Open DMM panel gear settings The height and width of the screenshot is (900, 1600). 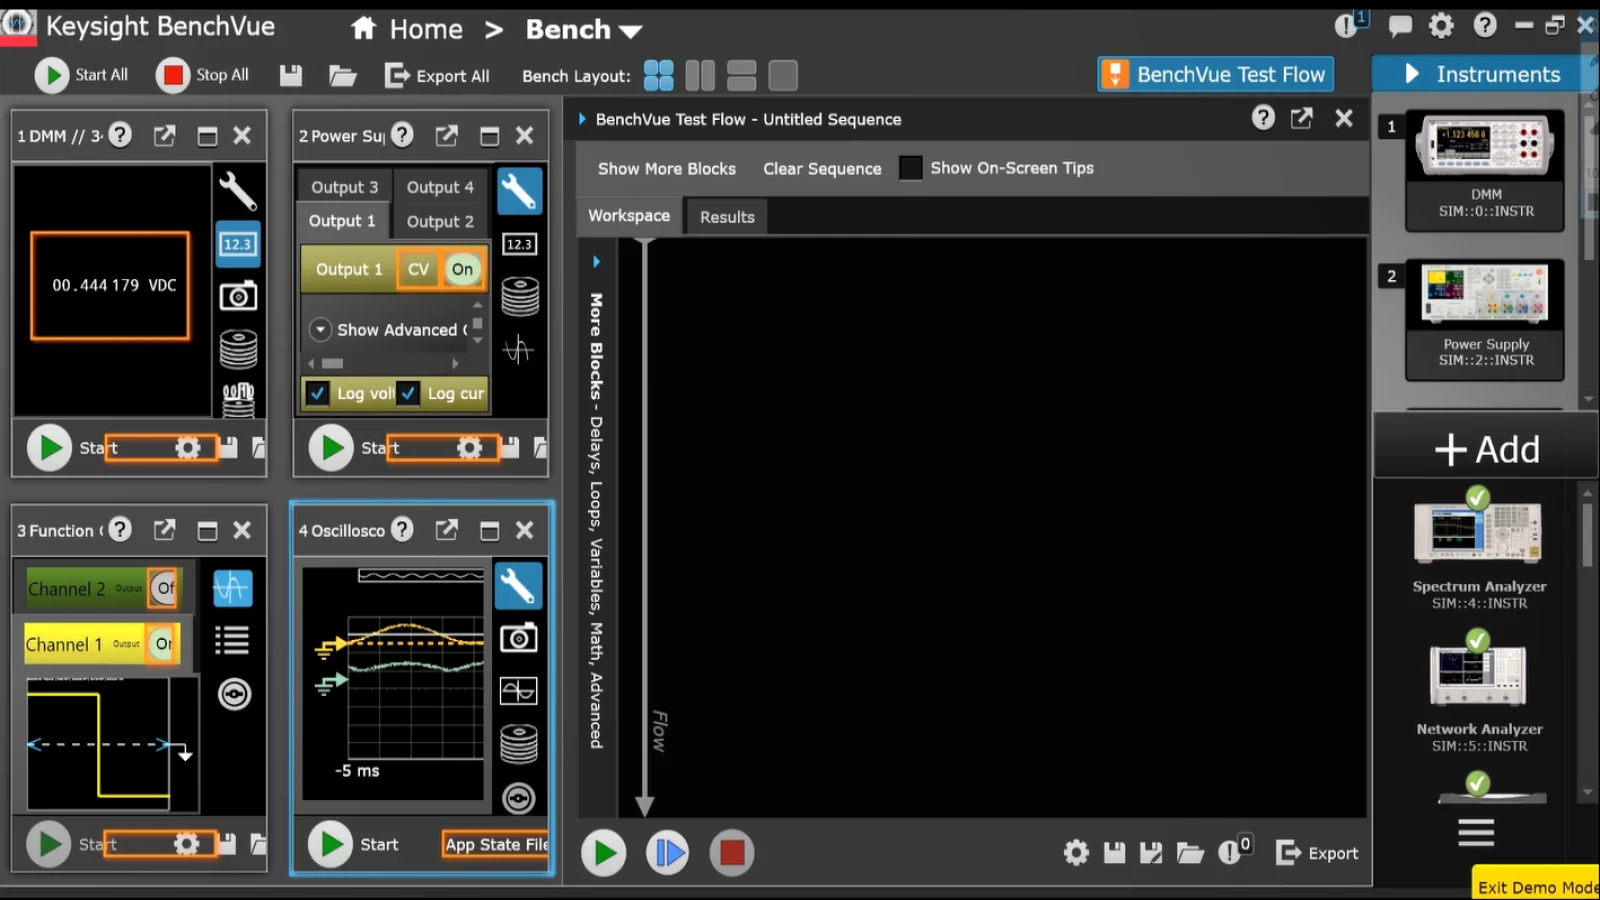[188, 447]
